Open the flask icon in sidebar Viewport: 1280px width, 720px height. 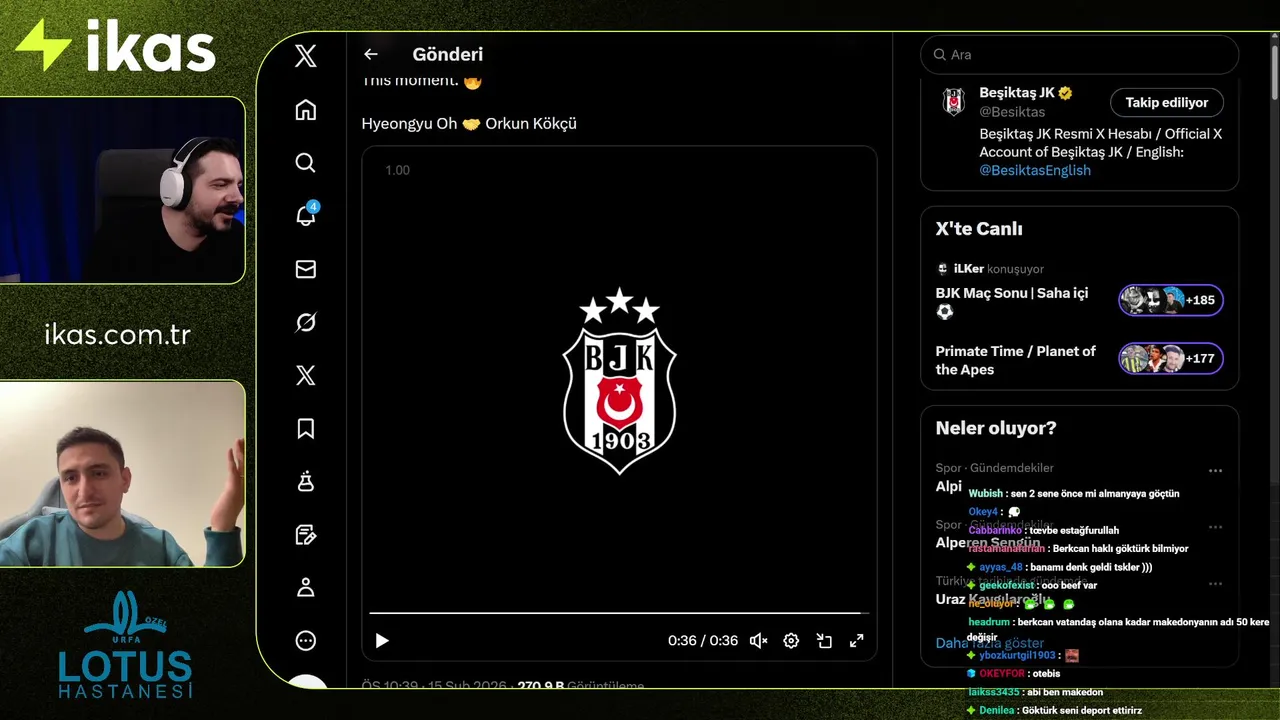(306, 482)
